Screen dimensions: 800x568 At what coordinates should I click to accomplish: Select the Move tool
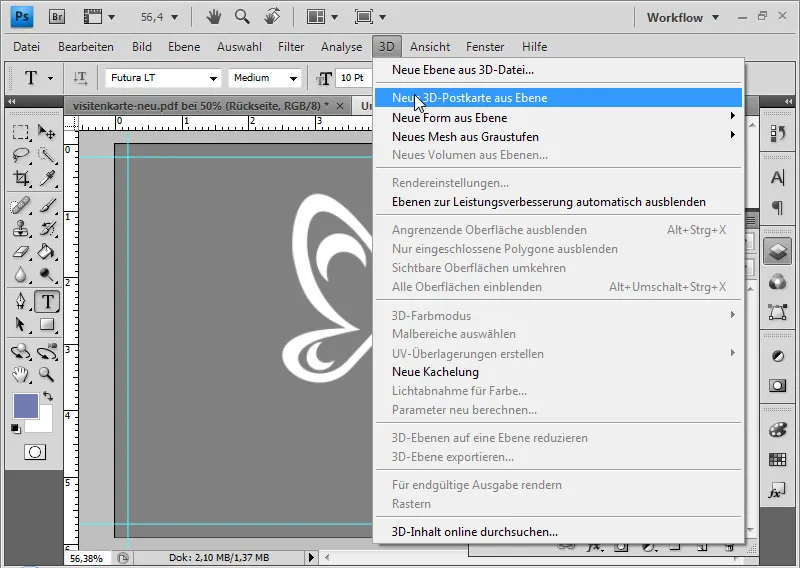(46, 133)
